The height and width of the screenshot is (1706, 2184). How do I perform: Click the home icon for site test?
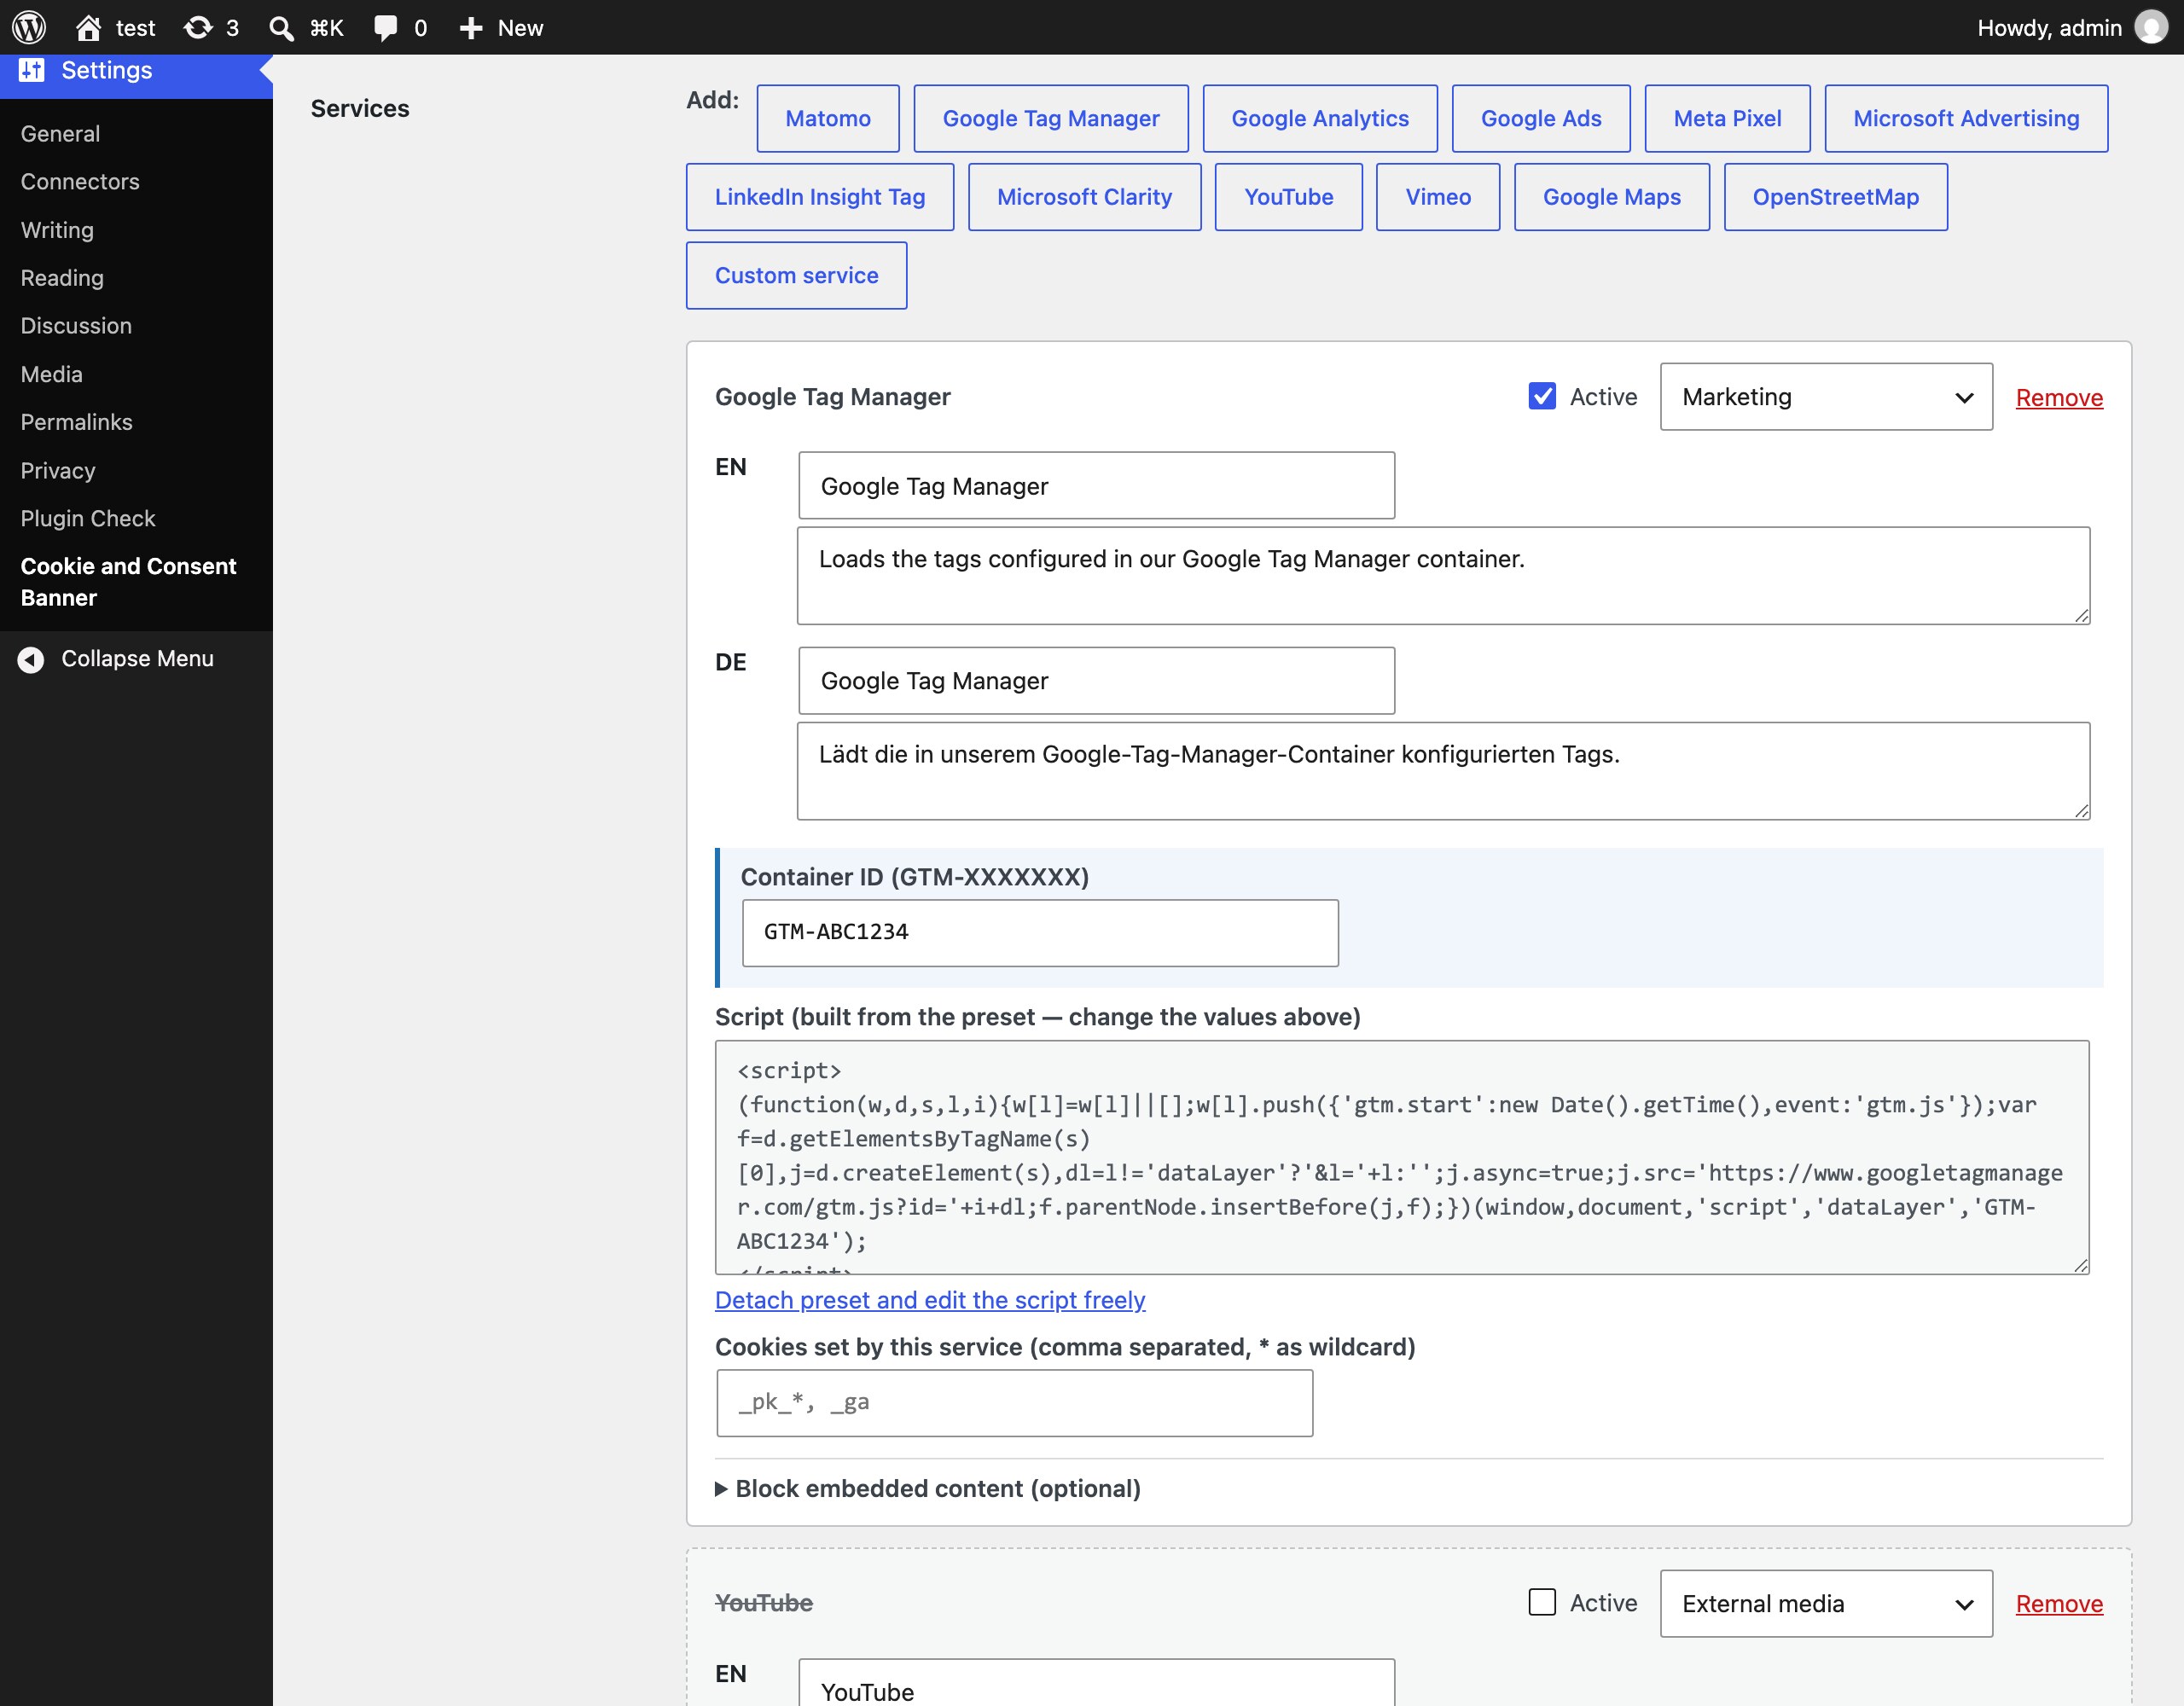[89, 27]
